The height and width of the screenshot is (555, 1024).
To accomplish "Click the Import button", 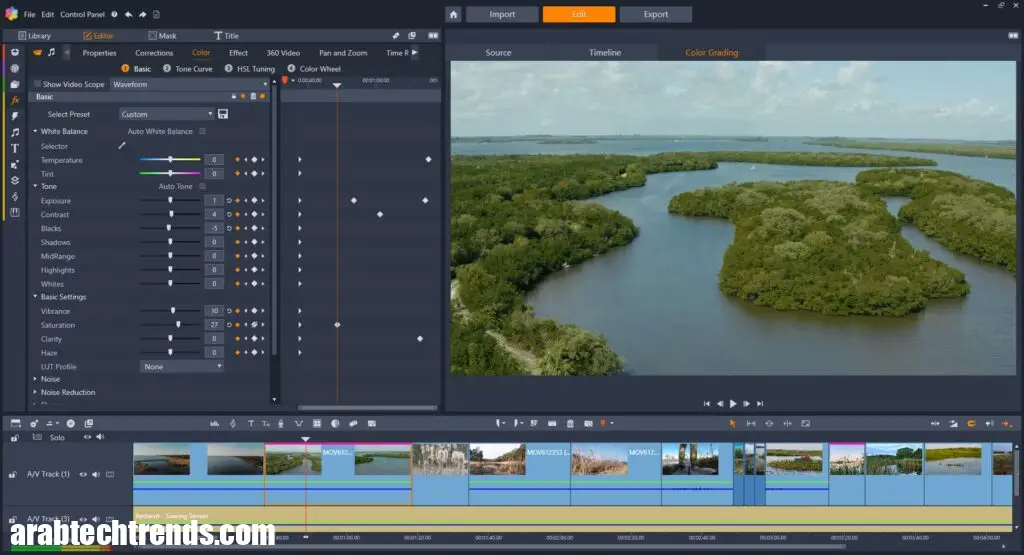I will 502,15.
